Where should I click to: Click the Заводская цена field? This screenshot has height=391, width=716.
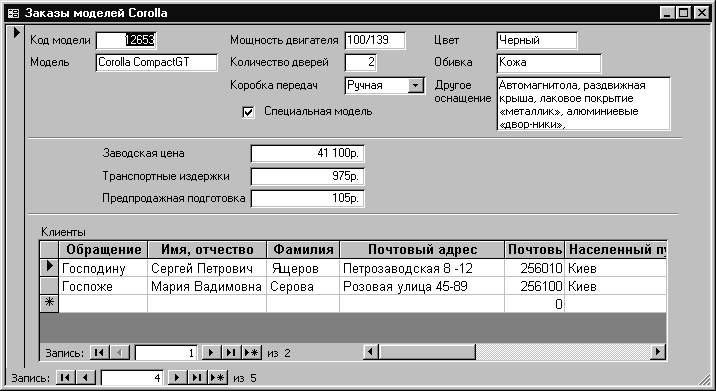click(x=307, y=153)
